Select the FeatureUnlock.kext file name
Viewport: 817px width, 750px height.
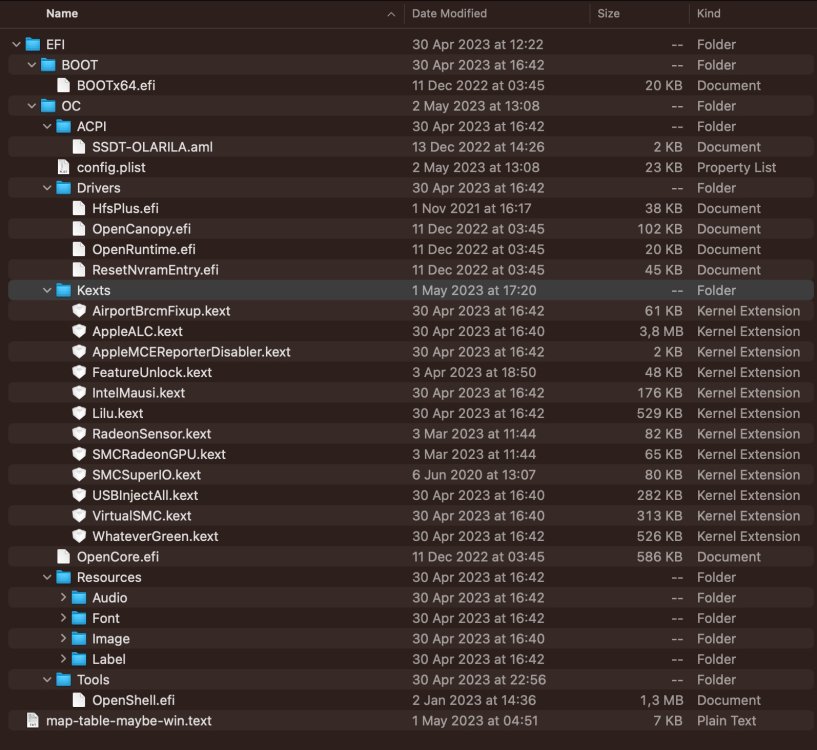[152, 372]
